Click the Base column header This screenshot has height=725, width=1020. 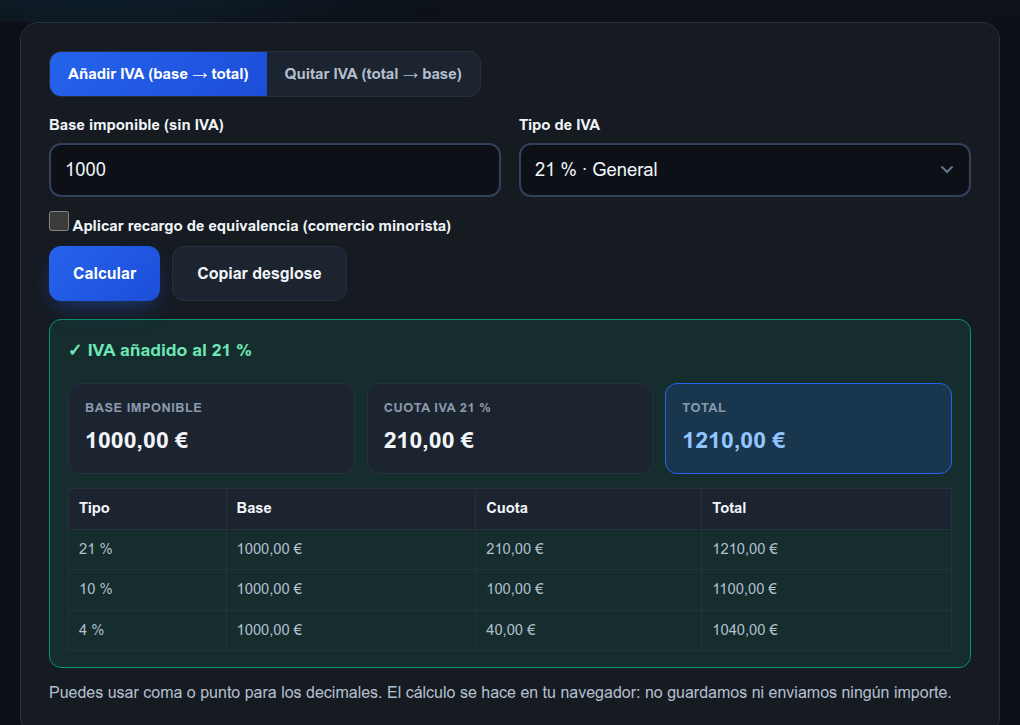pyautogui.click(x=351, y=508)
